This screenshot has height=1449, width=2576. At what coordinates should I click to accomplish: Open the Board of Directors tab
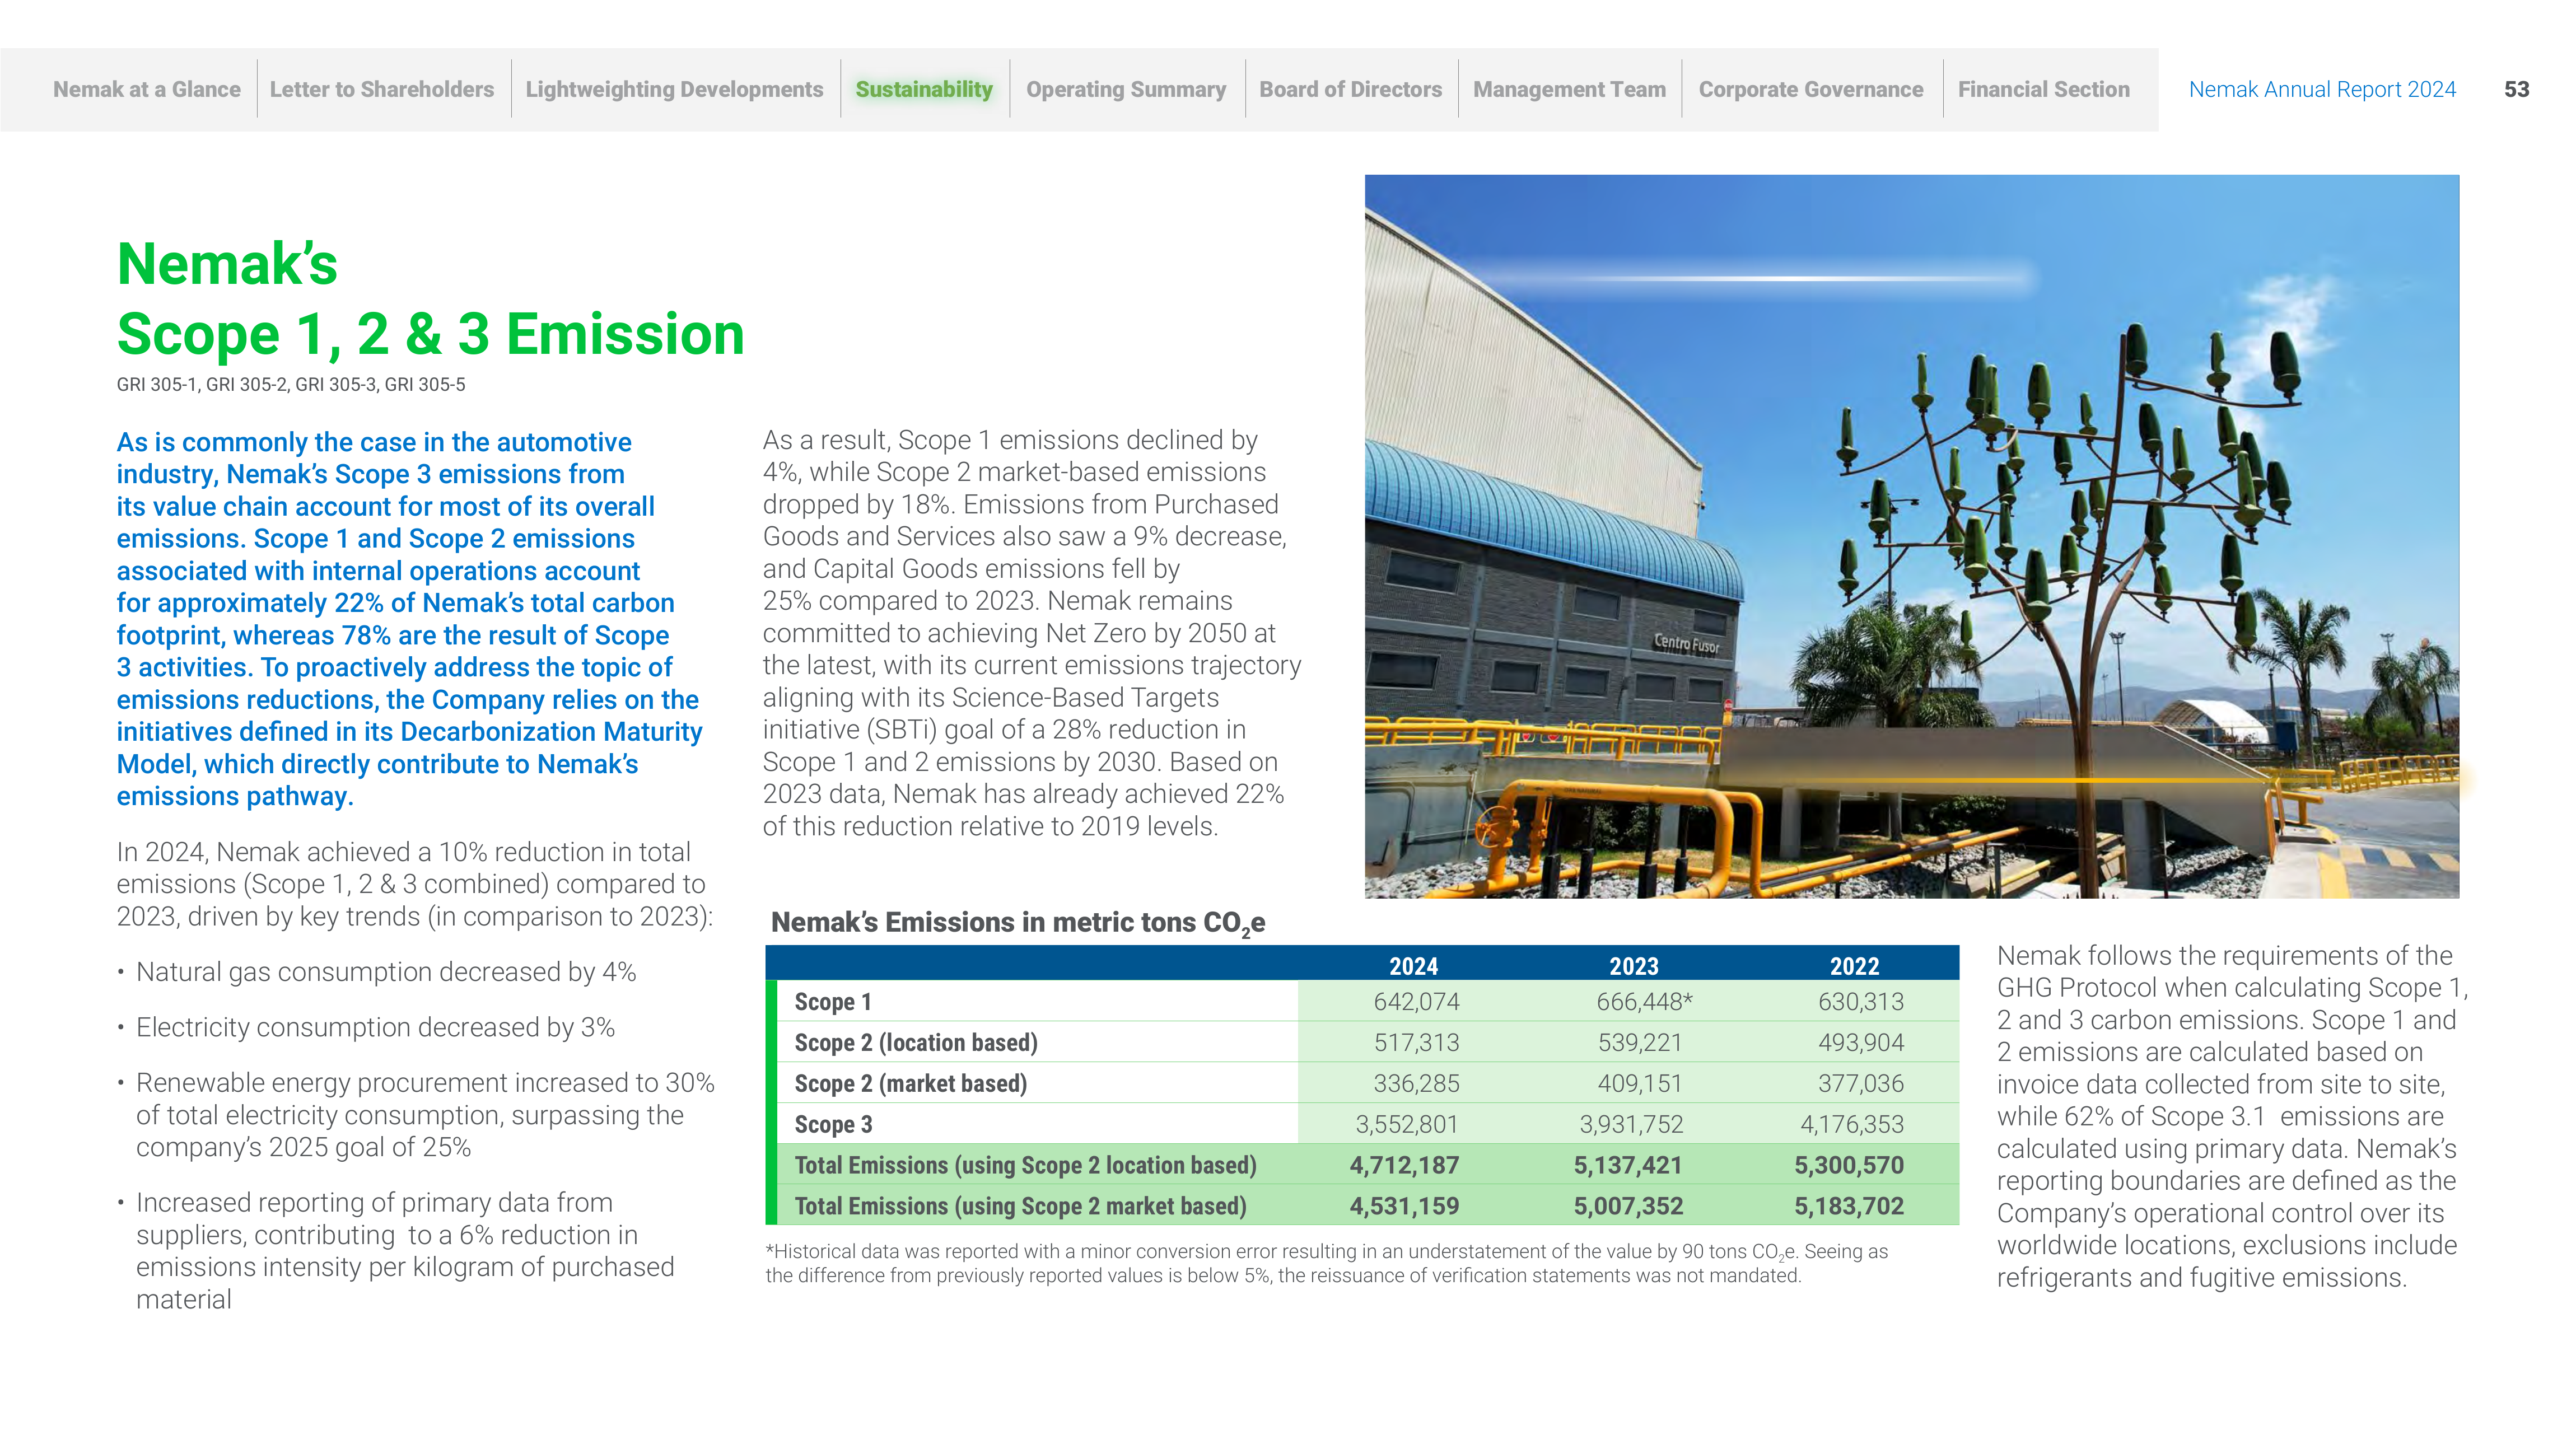(x=1351, y=89)
